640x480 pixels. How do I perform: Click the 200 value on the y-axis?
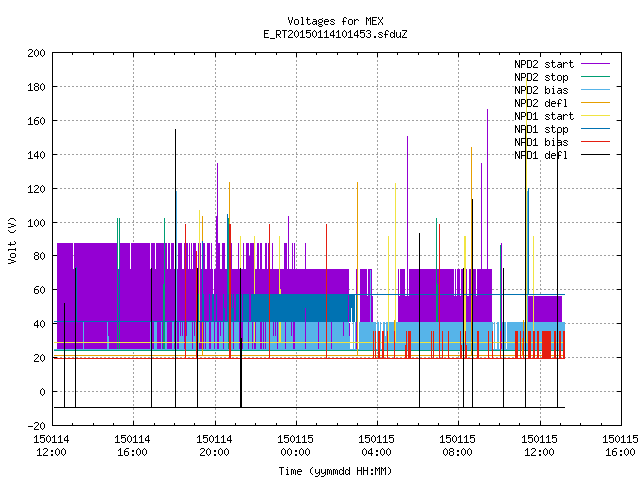(36, 53)
